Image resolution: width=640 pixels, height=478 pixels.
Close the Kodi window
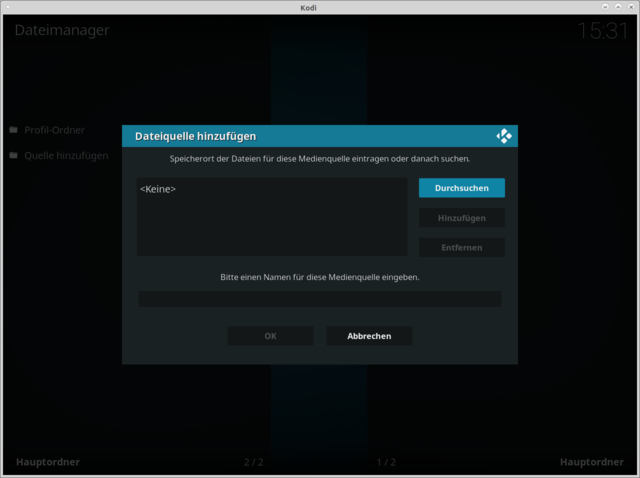[631, 7]
